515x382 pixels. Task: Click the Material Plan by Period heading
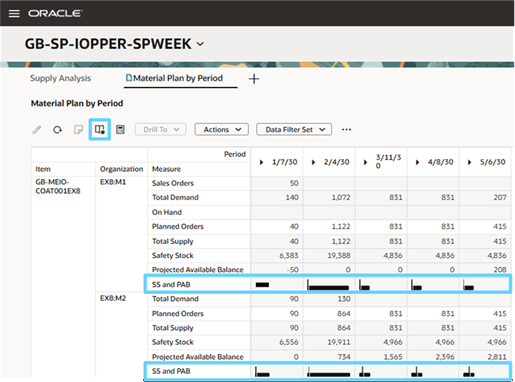coord(77,103)
